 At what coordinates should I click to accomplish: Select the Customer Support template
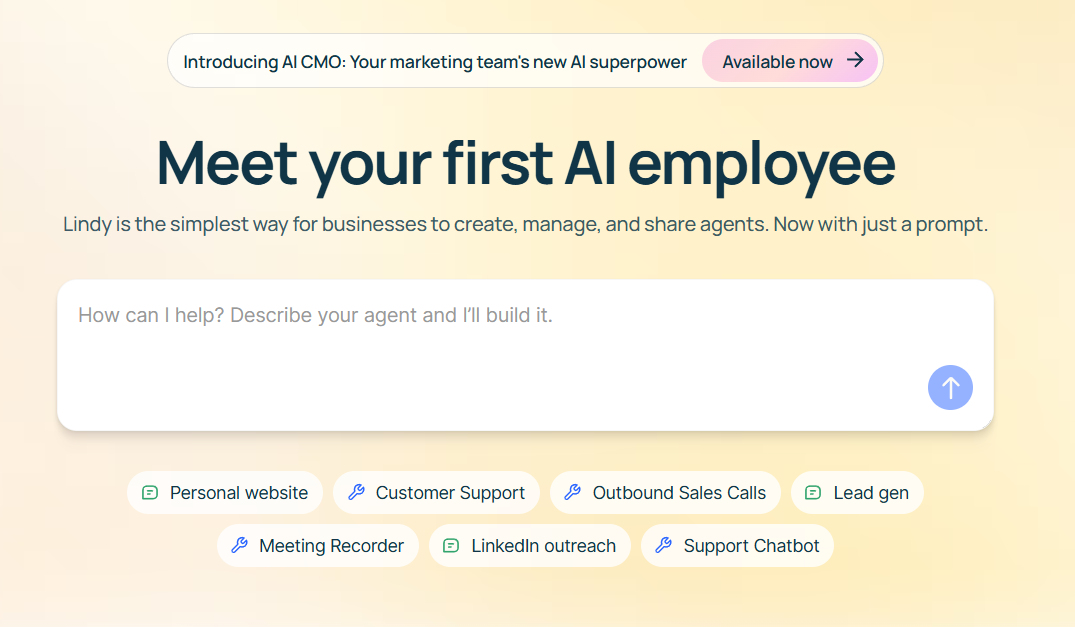(450, 493)
